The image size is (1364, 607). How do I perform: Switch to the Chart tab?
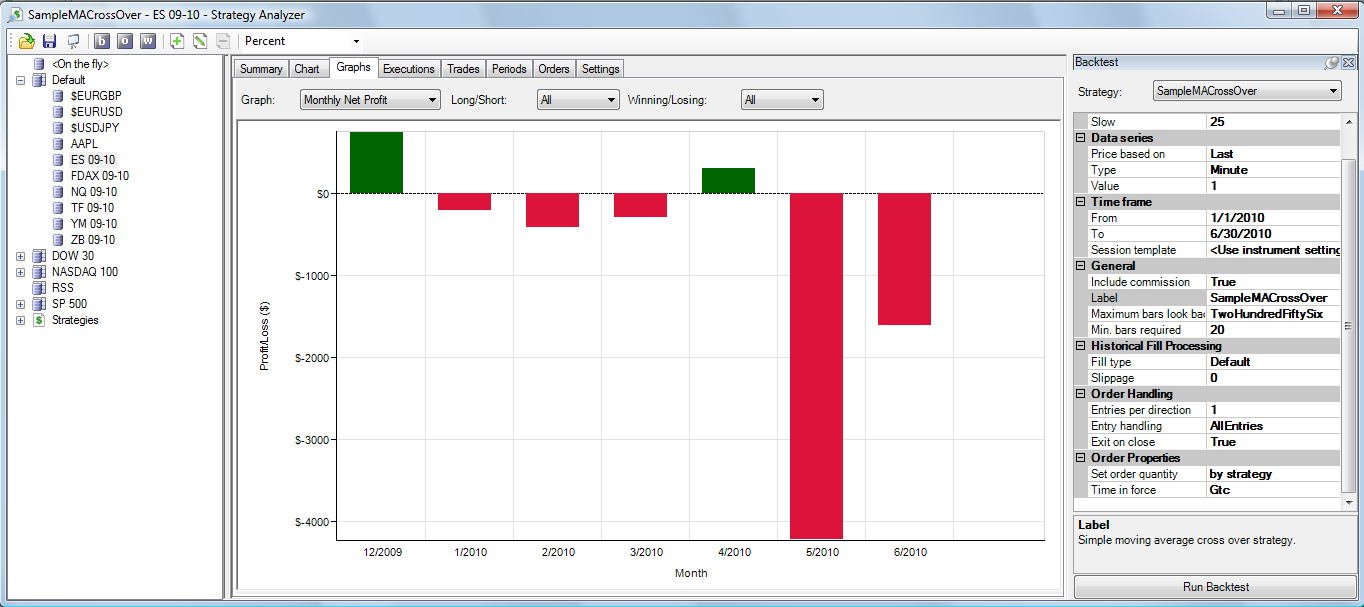coord(307,69)
